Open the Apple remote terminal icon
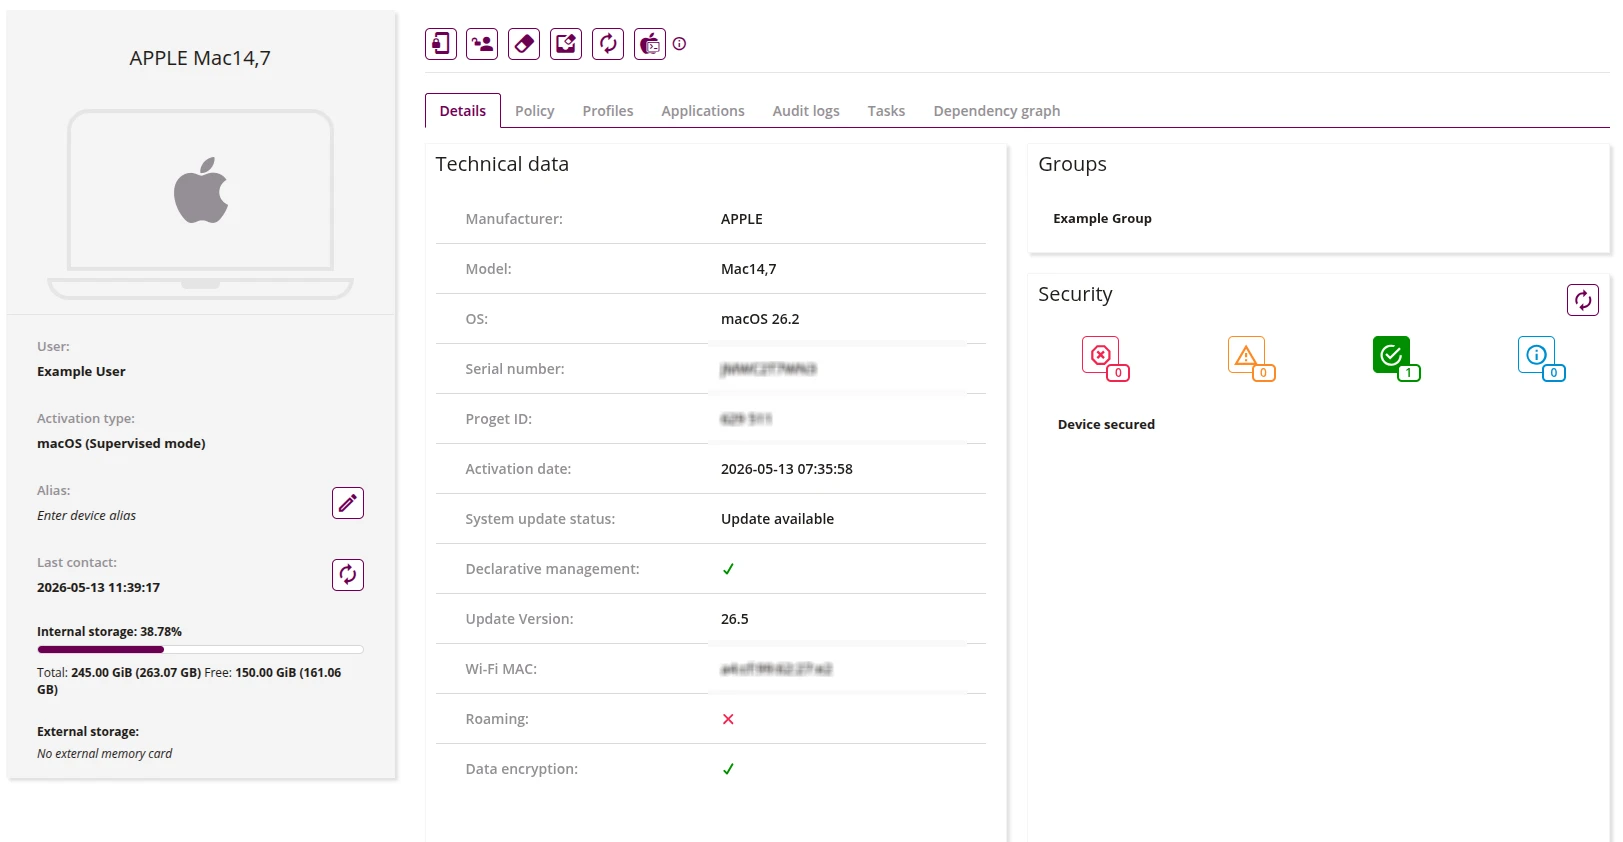This screenshot has width=1623, height=842. click(x=650, y=44)
